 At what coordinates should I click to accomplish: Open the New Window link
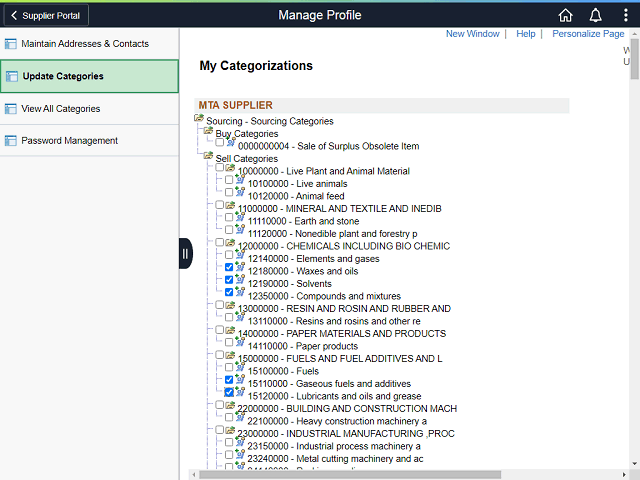coord(472,34)
